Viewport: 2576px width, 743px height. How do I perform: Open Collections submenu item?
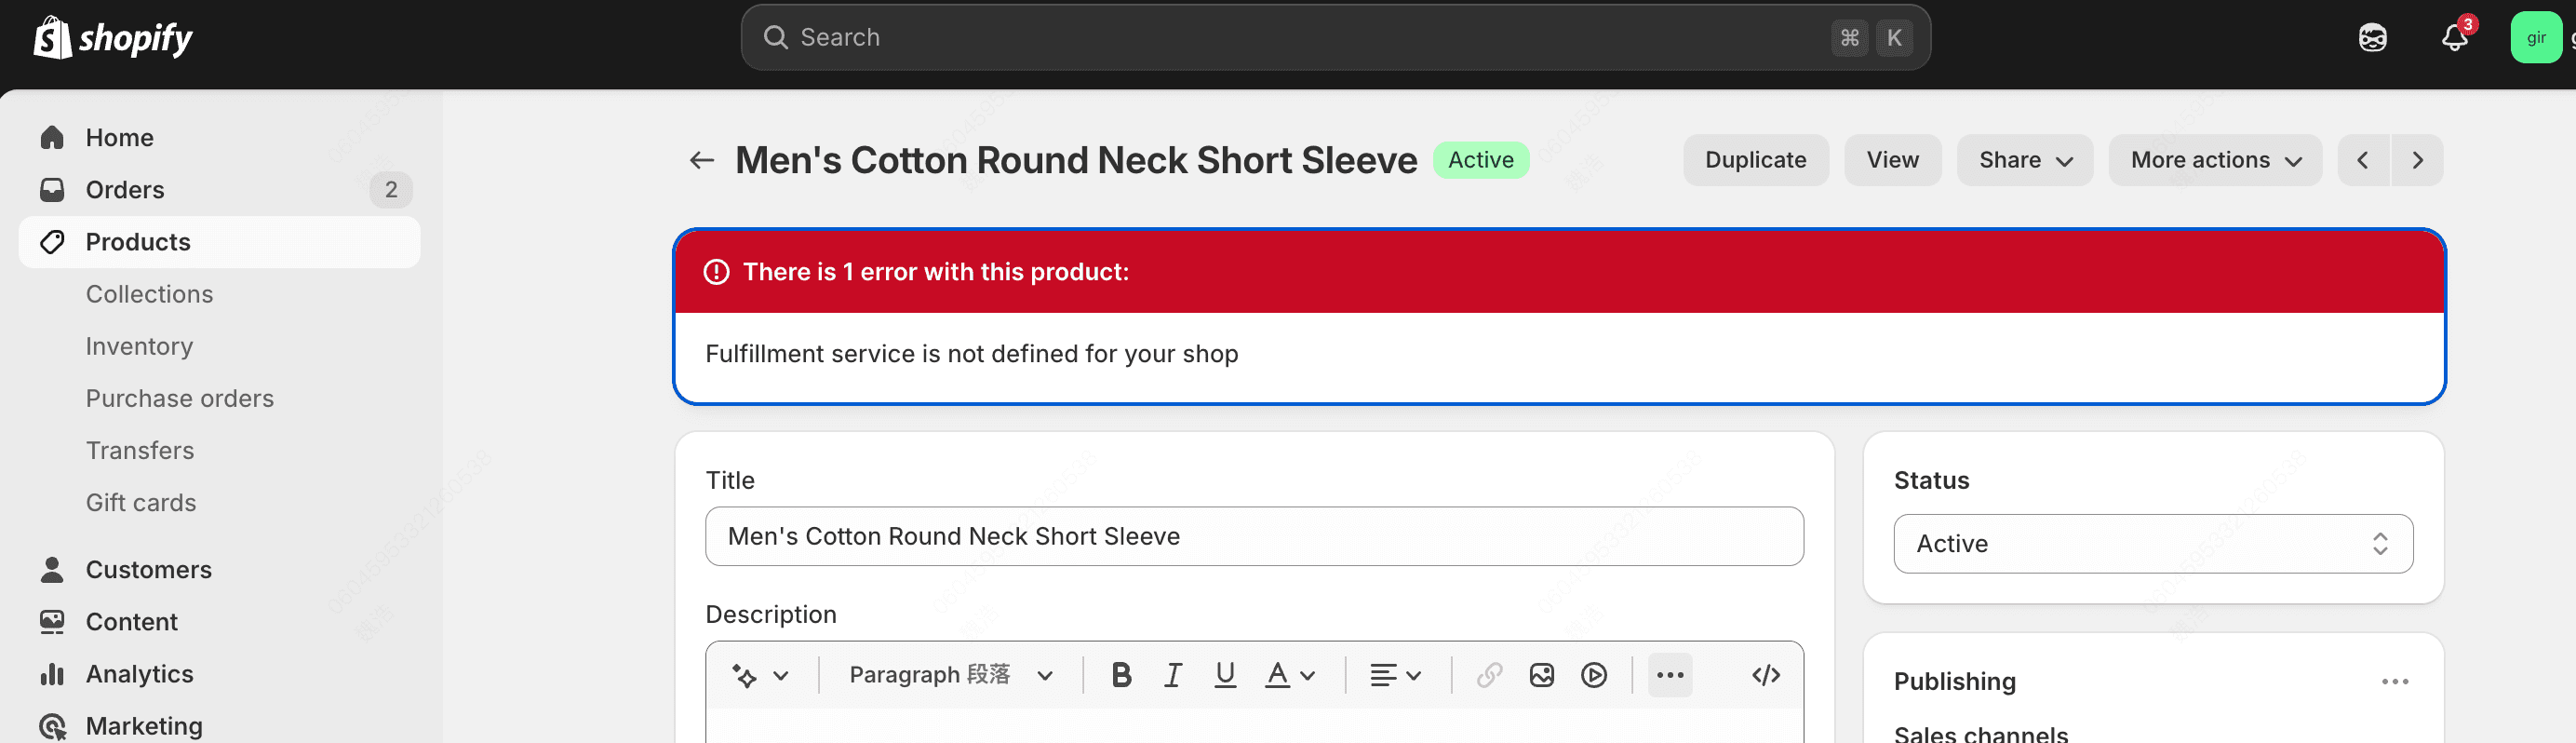(149, 294)
